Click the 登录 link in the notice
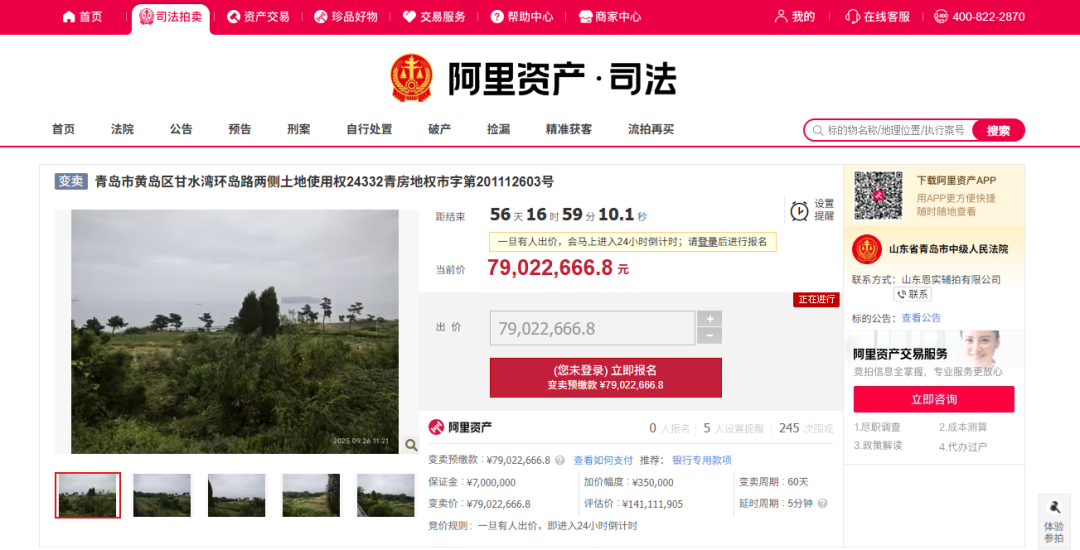Viewport: 1080px width, 550px height. 707,242
